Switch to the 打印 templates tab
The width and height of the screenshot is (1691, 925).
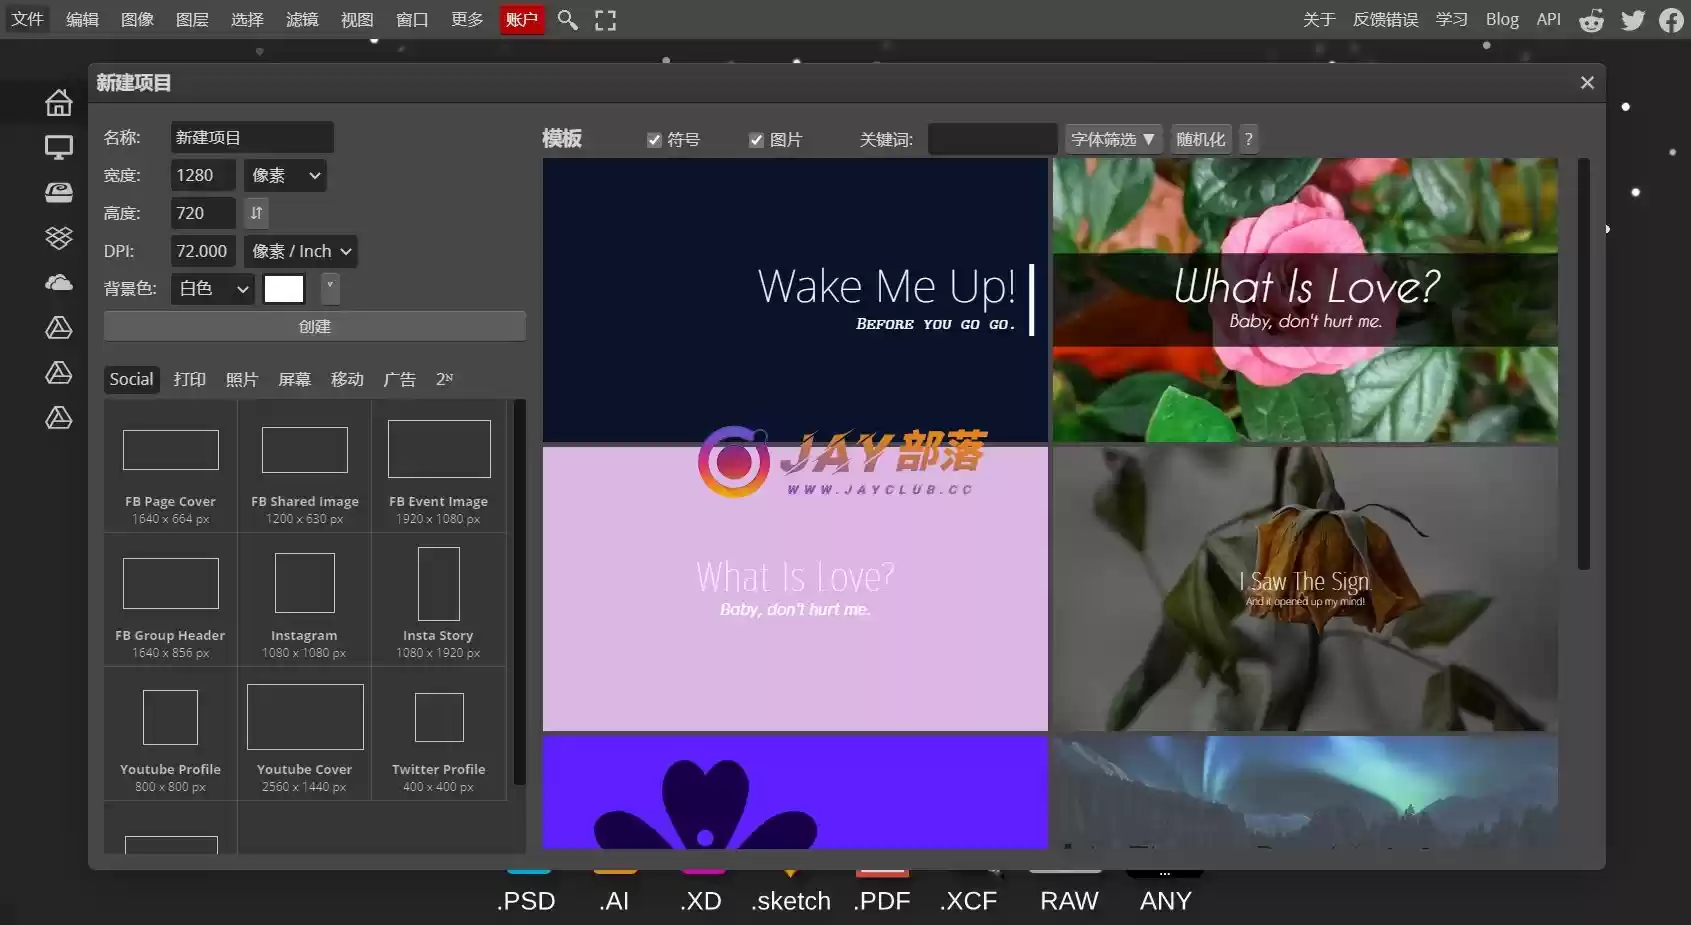pos(189,379)
